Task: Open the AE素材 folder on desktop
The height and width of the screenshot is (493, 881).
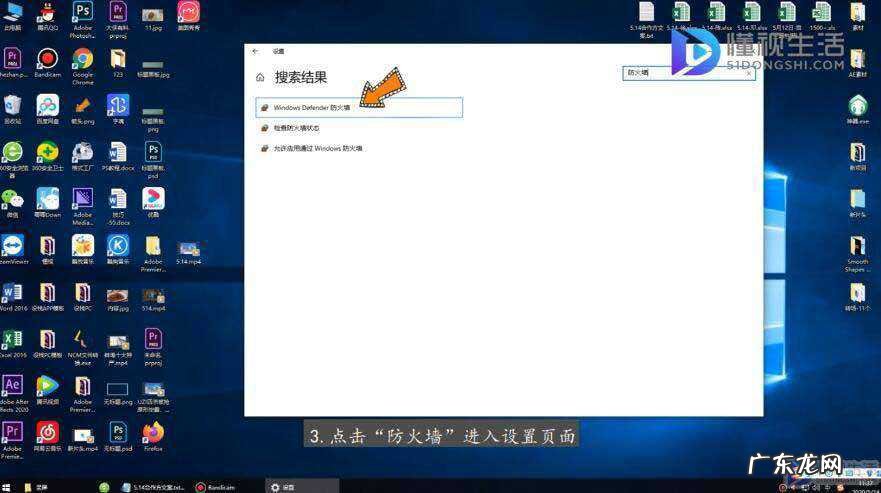Action: pyautogui.click(x=857, y=63)
